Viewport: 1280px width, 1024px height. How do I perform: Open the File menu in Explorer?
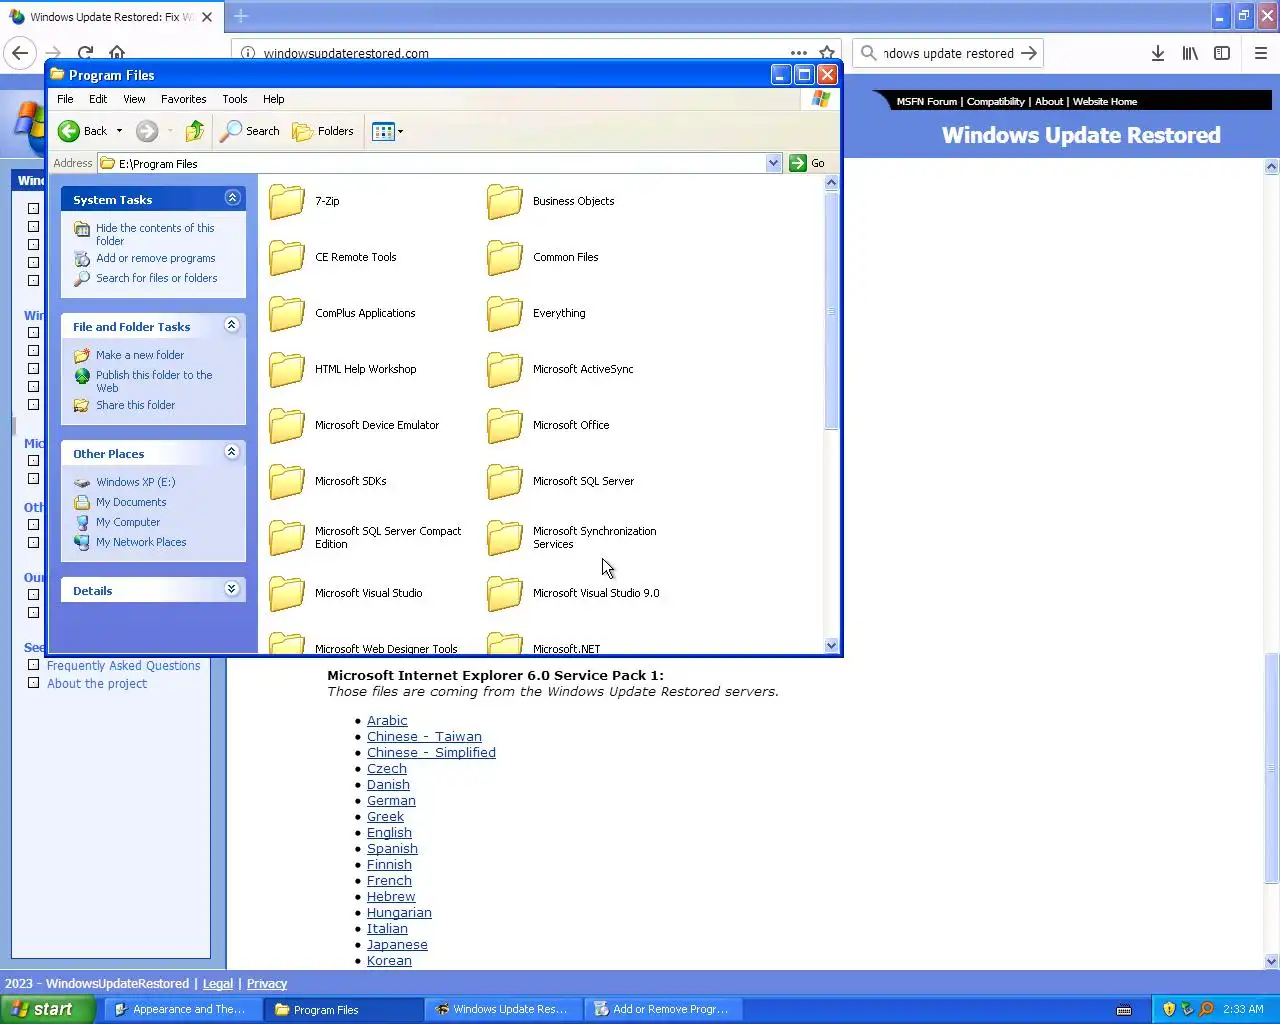point(65,99)
